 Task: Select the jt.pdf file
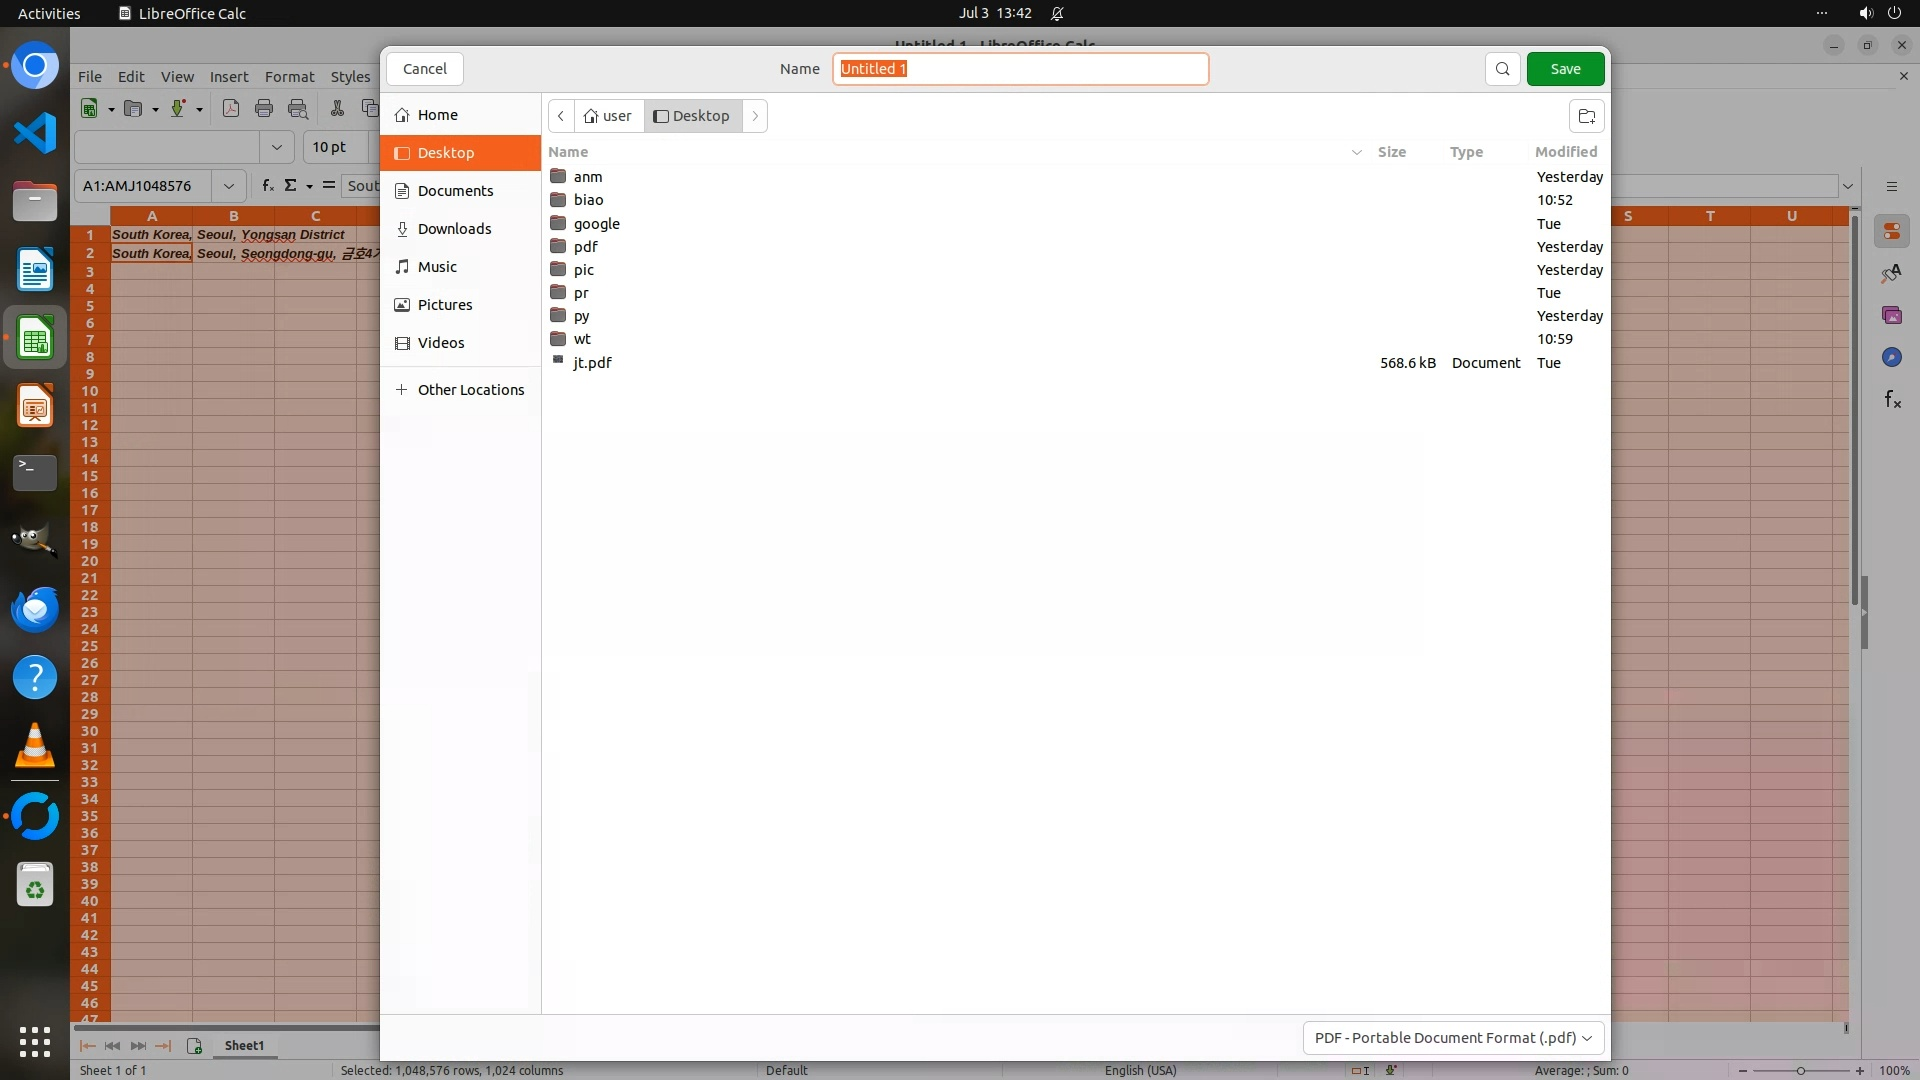pos(592,363)
